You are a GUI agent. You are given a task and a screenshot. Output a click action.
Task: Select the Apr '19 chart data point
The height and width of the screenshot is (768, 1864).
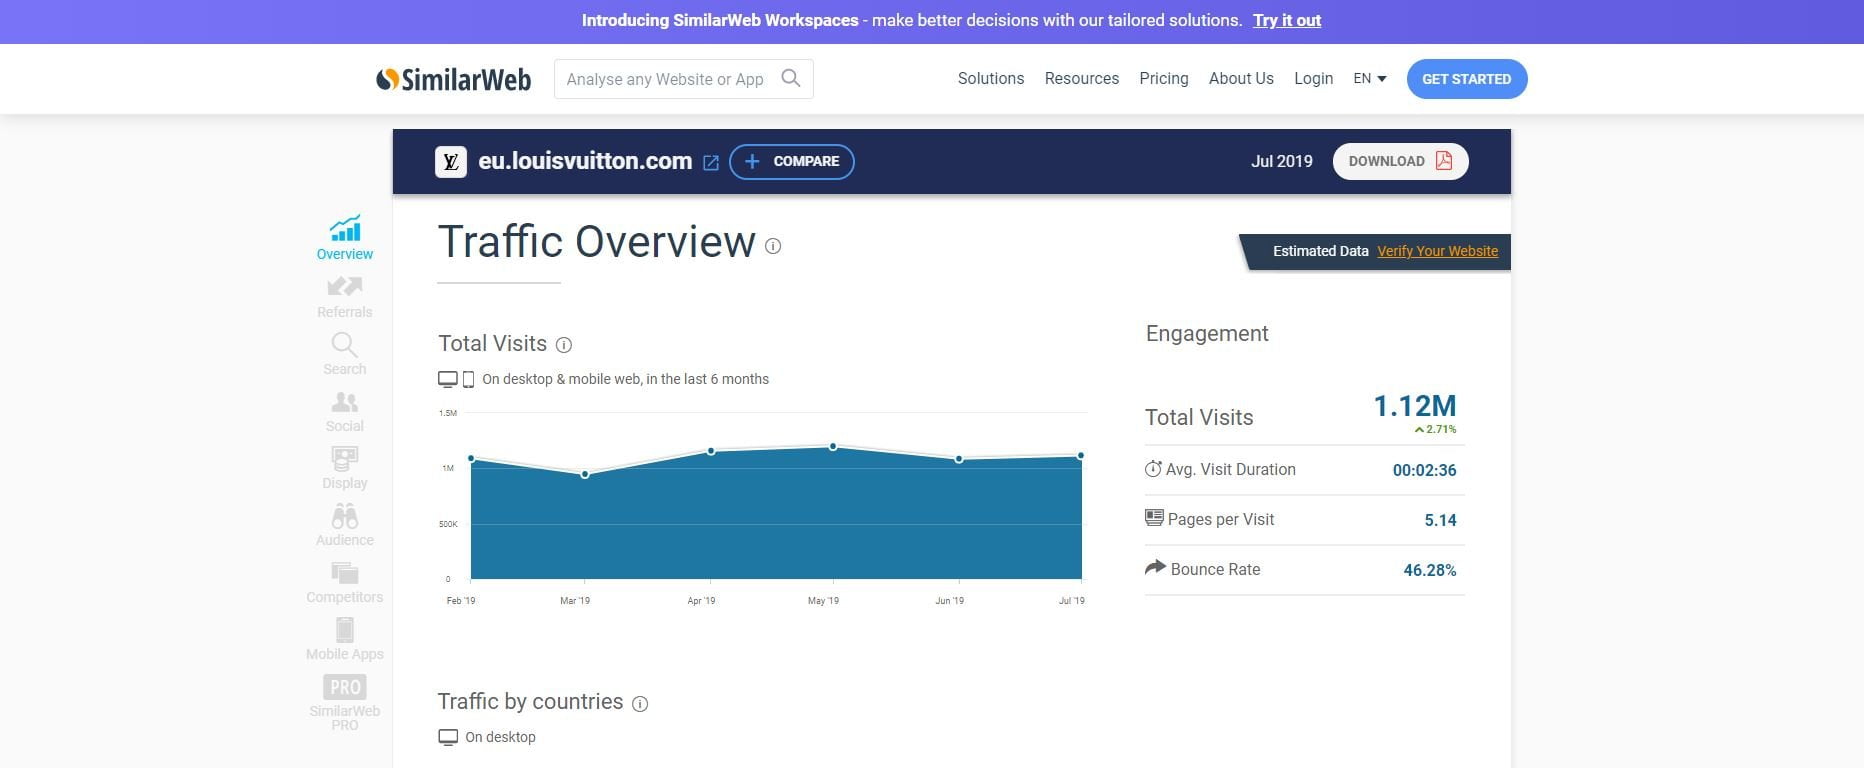pyautogui.click(x=711, y=451)
